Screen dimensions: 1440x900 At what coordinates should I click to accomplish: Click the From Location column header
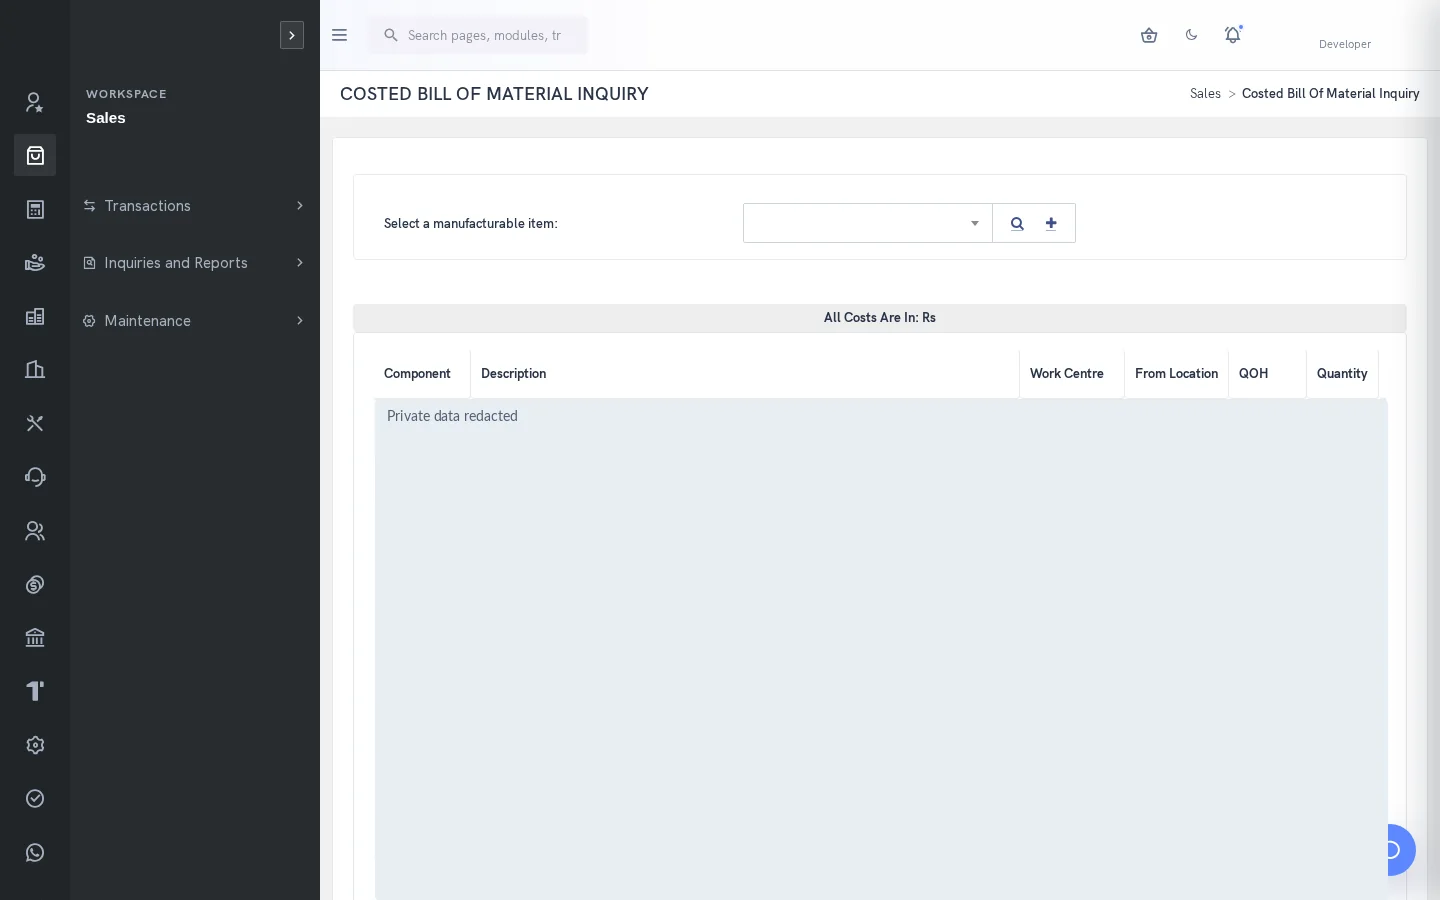coord(1176,374)
